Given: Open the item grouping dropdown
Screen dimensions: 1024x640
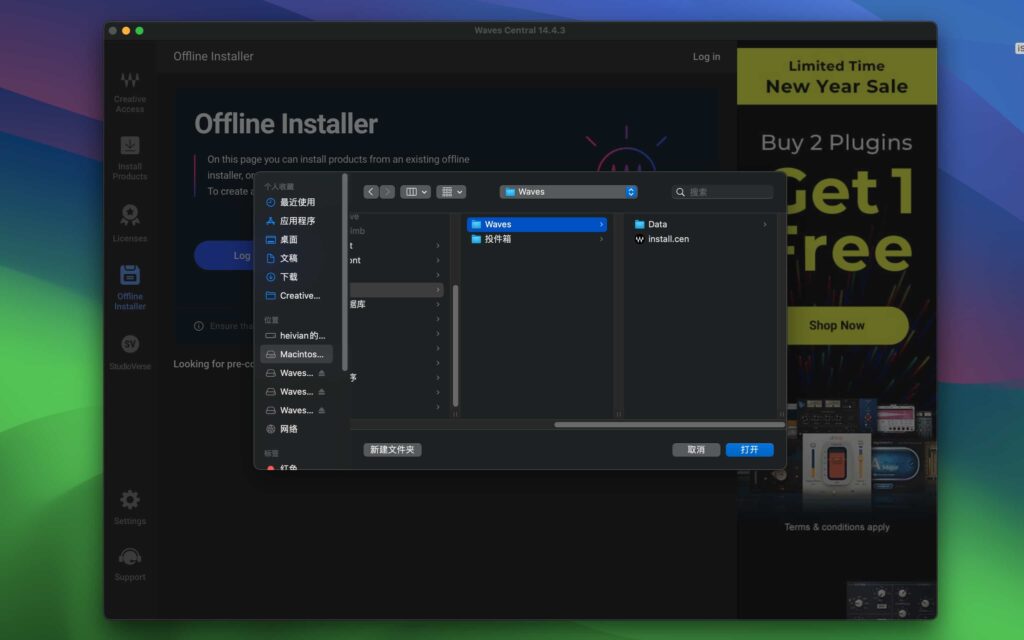Looking at the screenshot, I should [449, 191].
